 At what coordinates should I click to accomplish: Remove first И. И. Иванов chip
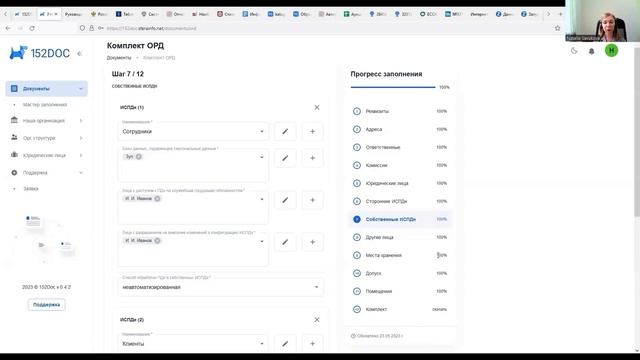click(157, 199)
